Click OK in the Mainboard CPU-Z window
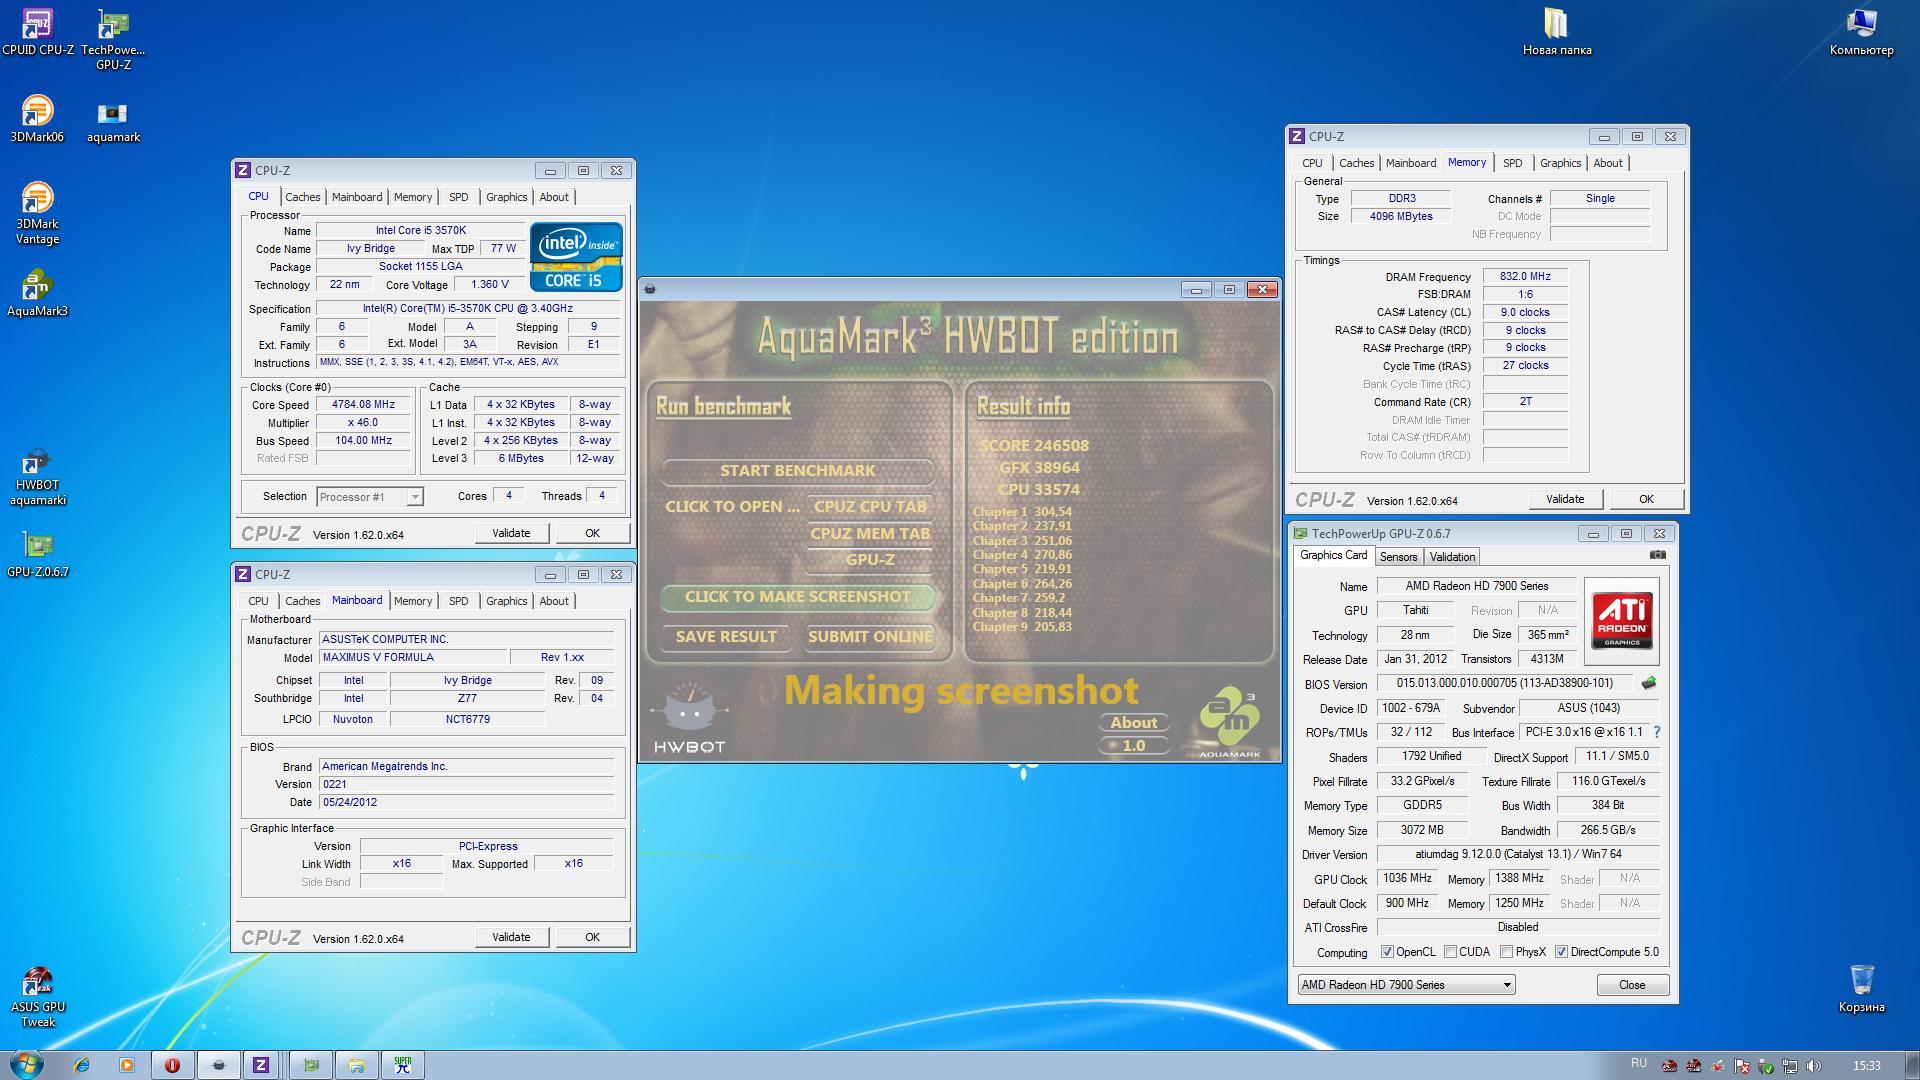Screen dimensions: 1920x1080 pyautogui.click(x=592, y=937)
